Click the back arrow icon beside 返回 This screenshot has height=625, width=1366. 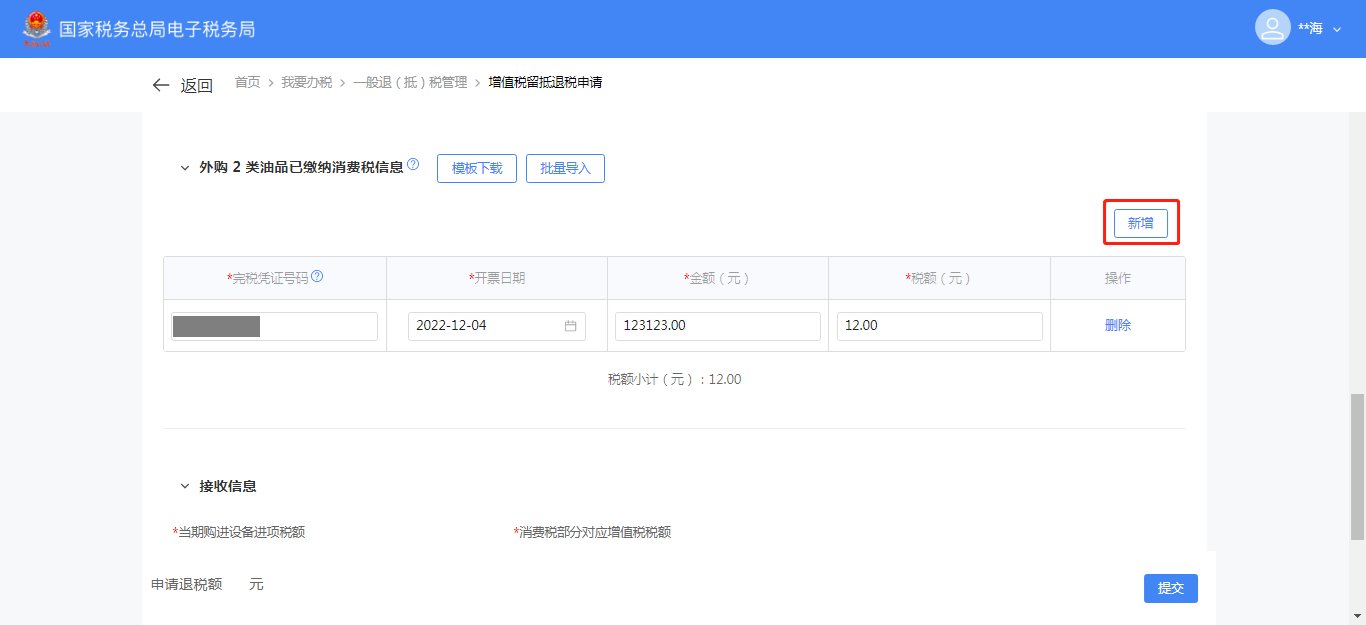click(x=160, y=86)
